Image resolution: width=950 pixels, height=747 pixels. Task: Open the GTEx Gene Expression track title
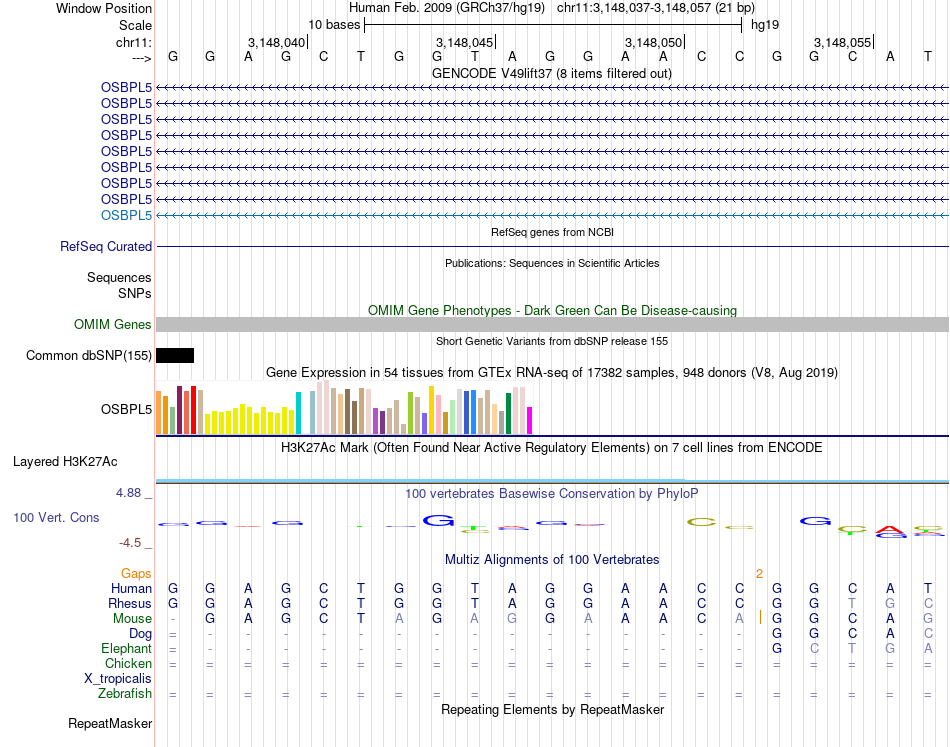coord(552,373)
